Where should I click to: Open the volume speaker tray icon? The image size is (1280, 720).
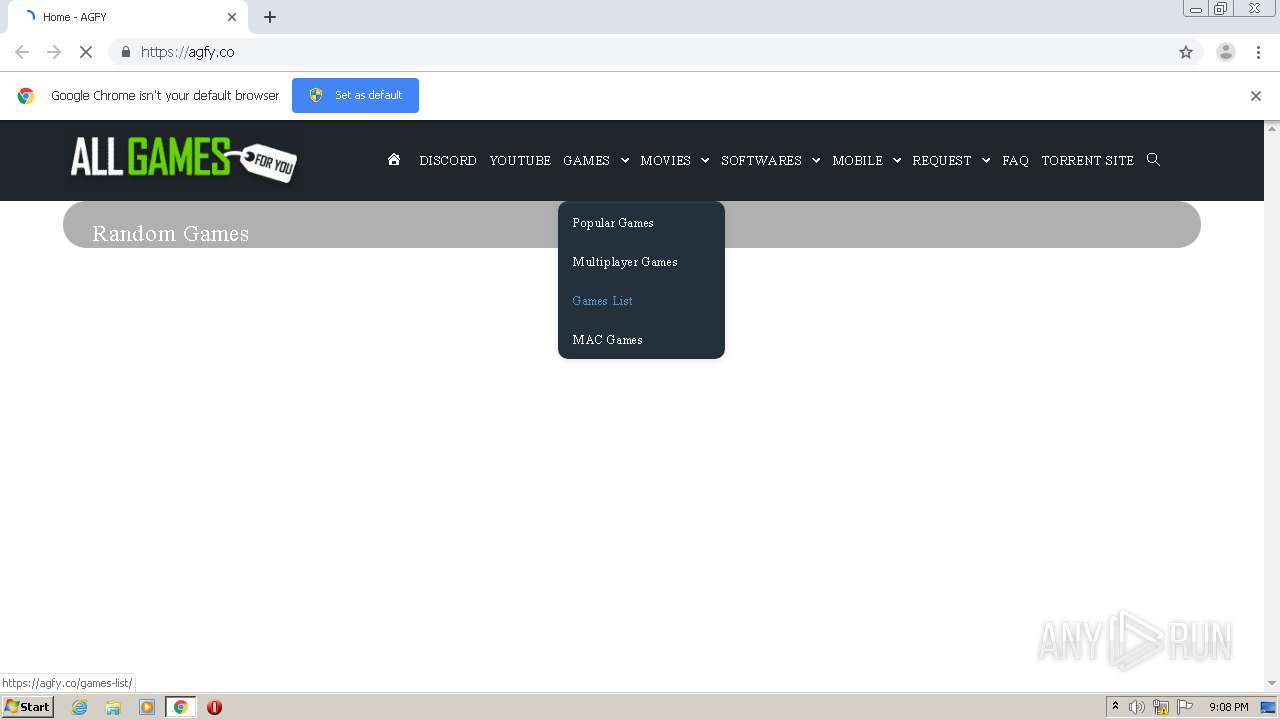tap(1137, 707)
